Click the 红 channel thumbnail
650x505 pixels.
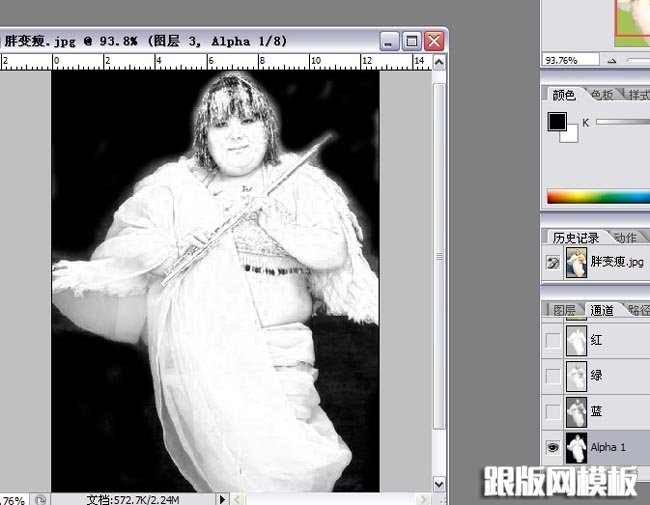577,340
